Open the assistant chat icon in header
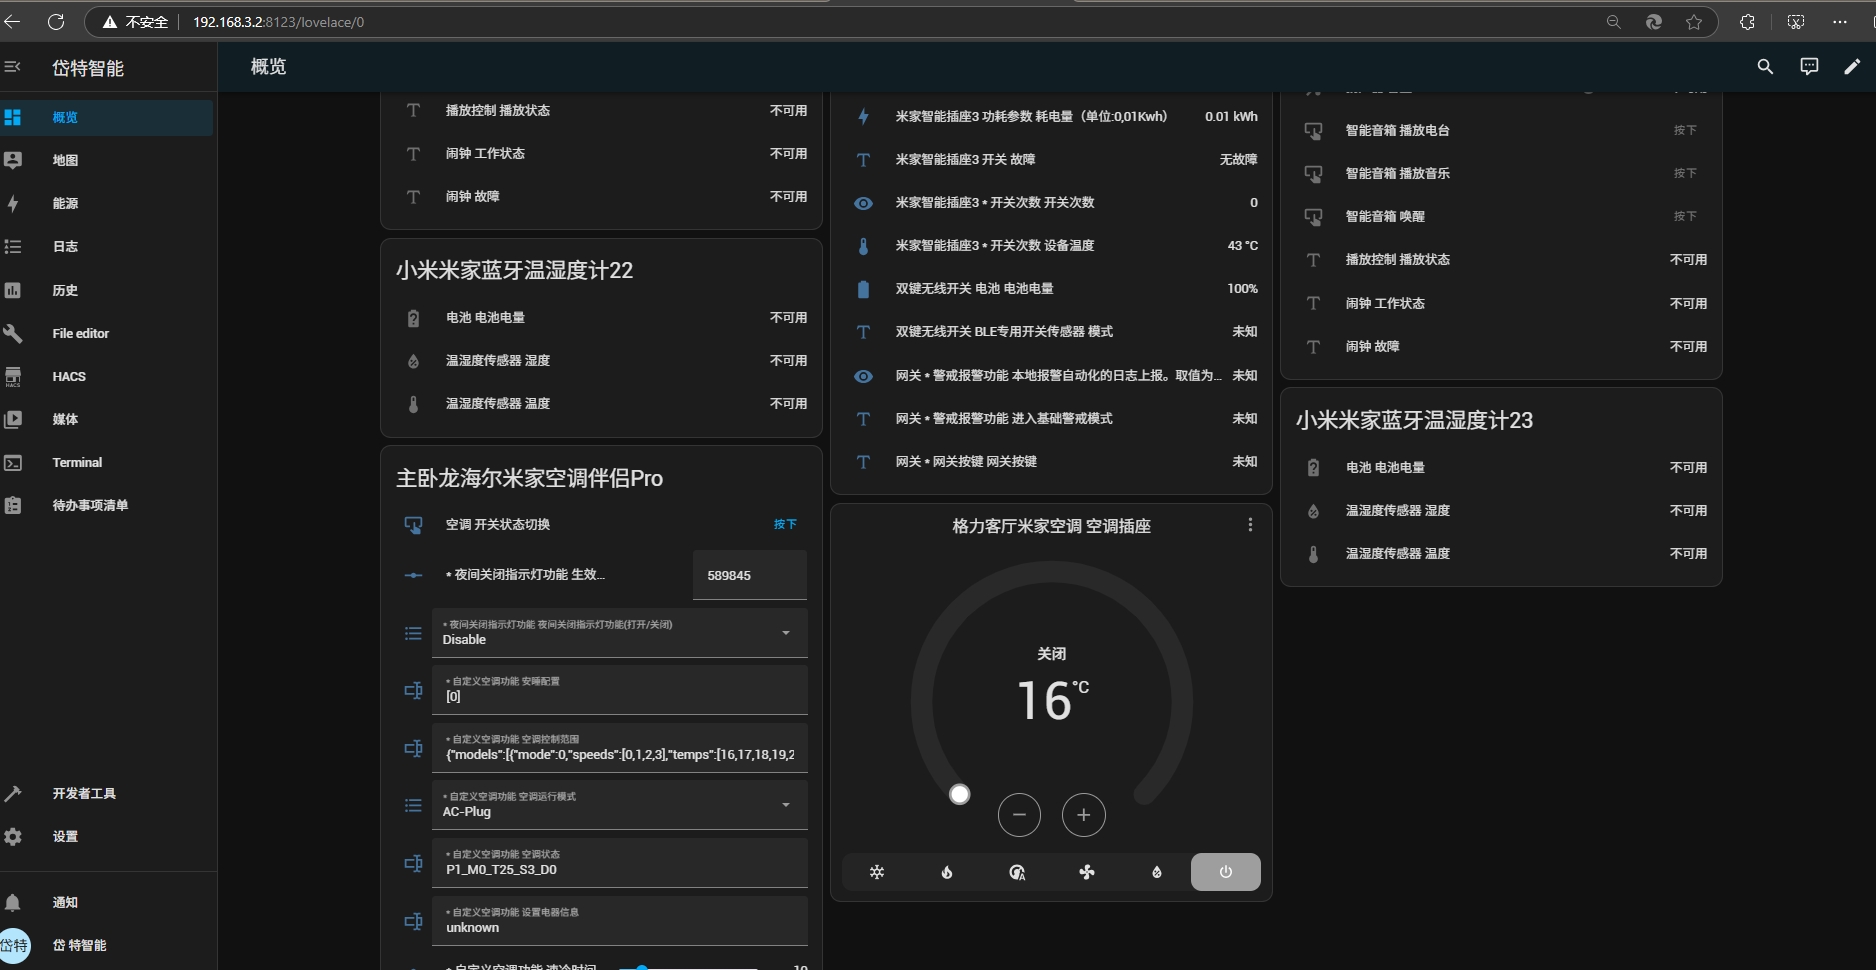 tap(1809, 67)
